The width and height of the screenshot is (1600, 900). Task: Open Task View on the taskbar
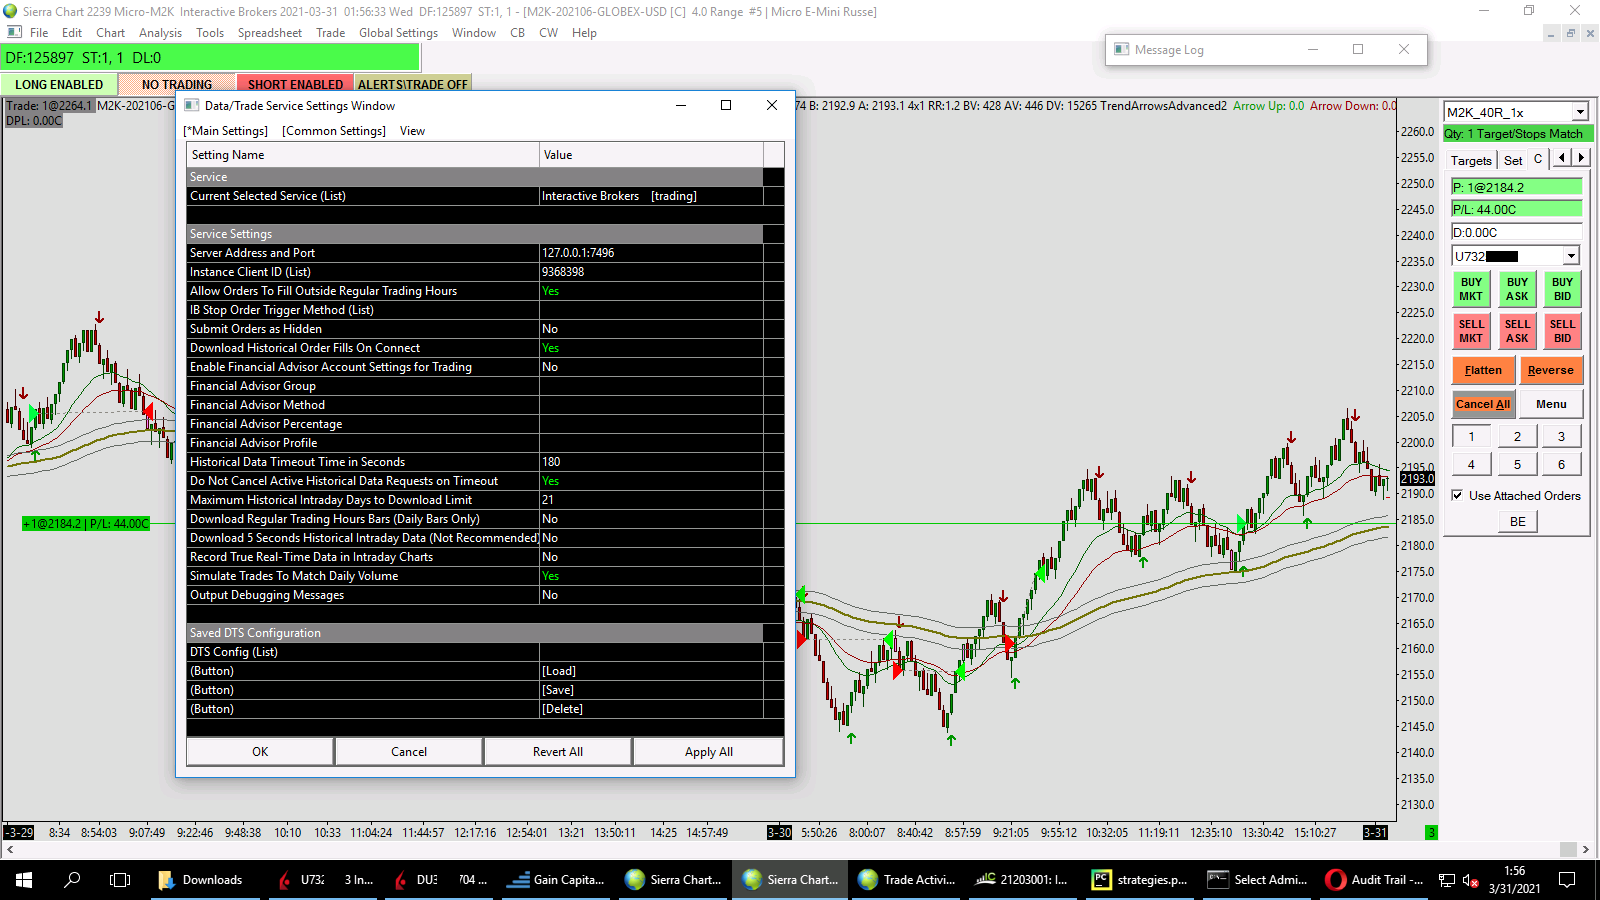tap(120, 880)
